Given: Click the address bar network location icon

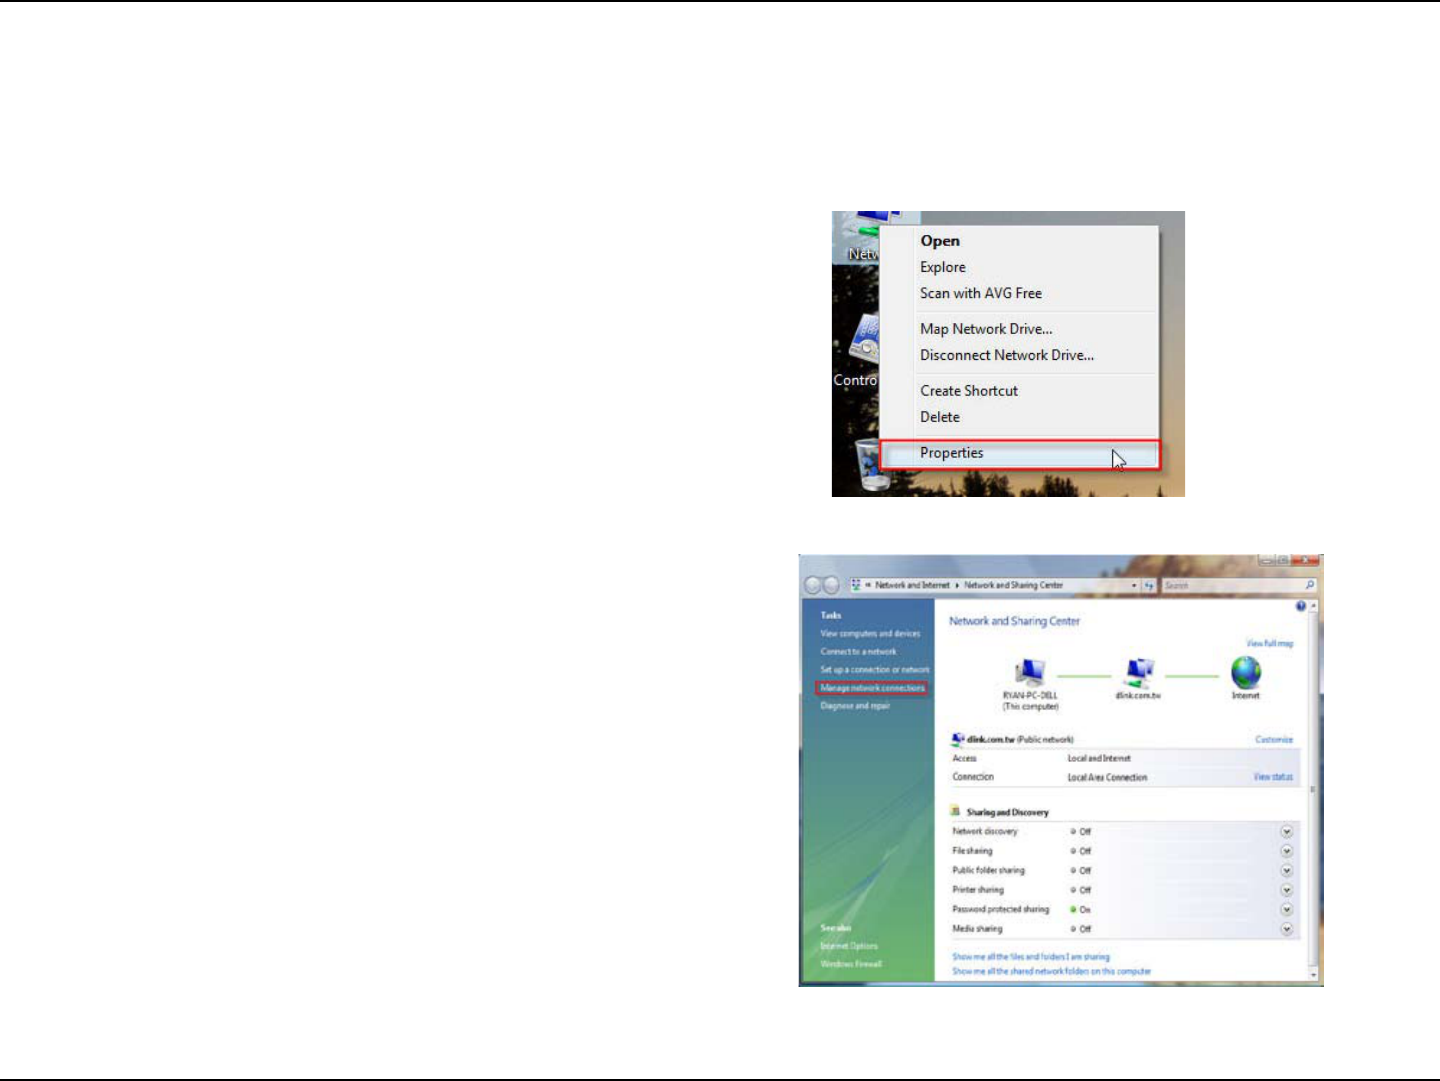Looking at the screenshot, I should (856, 586).
